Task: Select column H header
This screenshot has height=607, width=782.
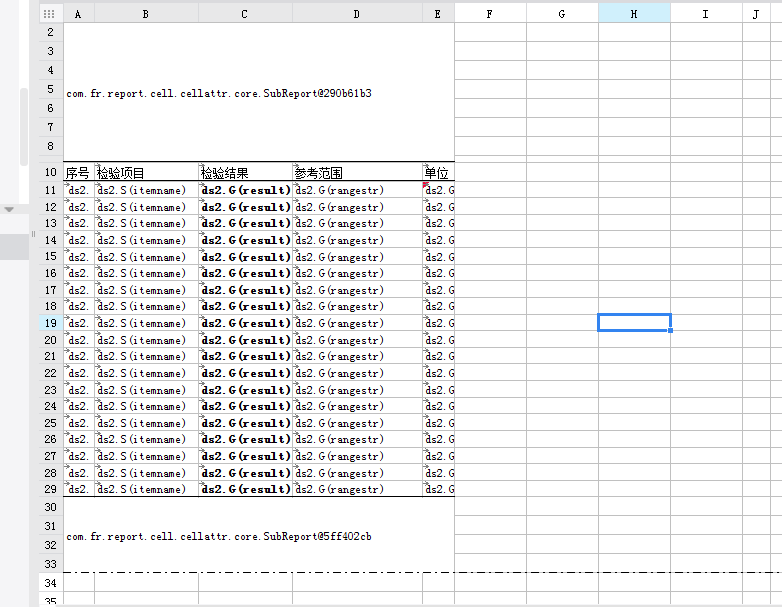Action: [634, 13]
